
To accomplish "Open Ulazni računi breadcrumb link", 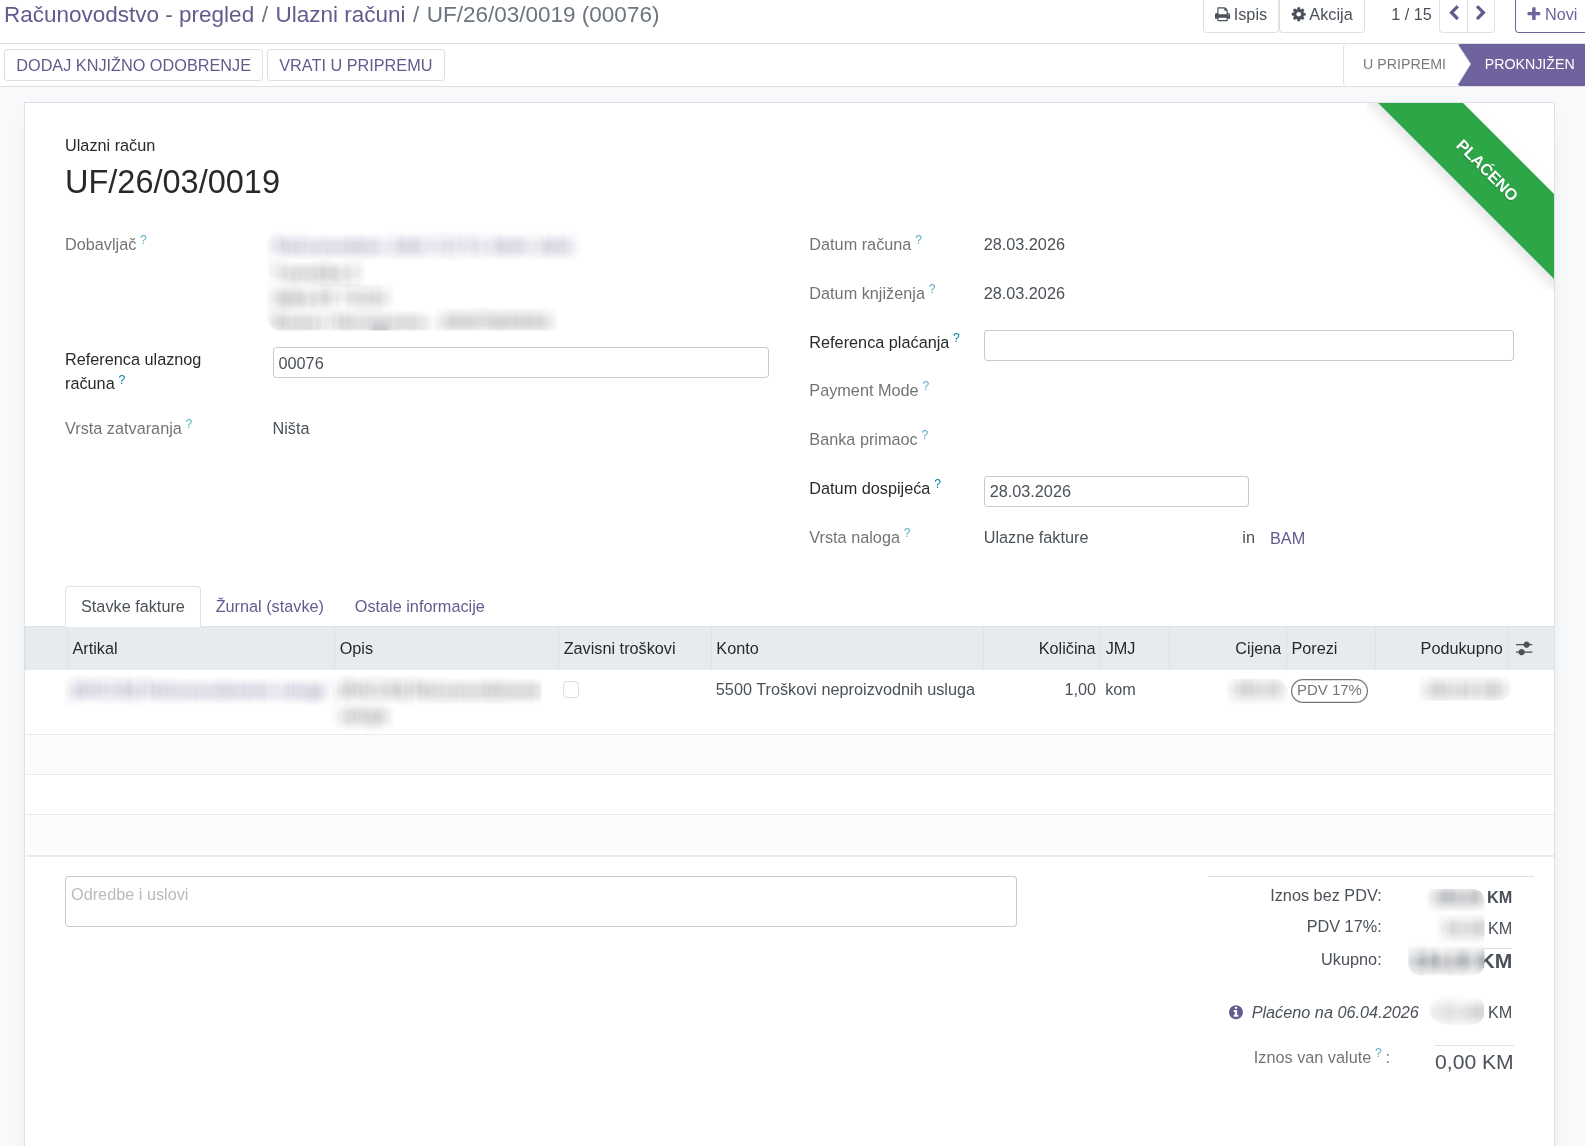I will 340,15.
